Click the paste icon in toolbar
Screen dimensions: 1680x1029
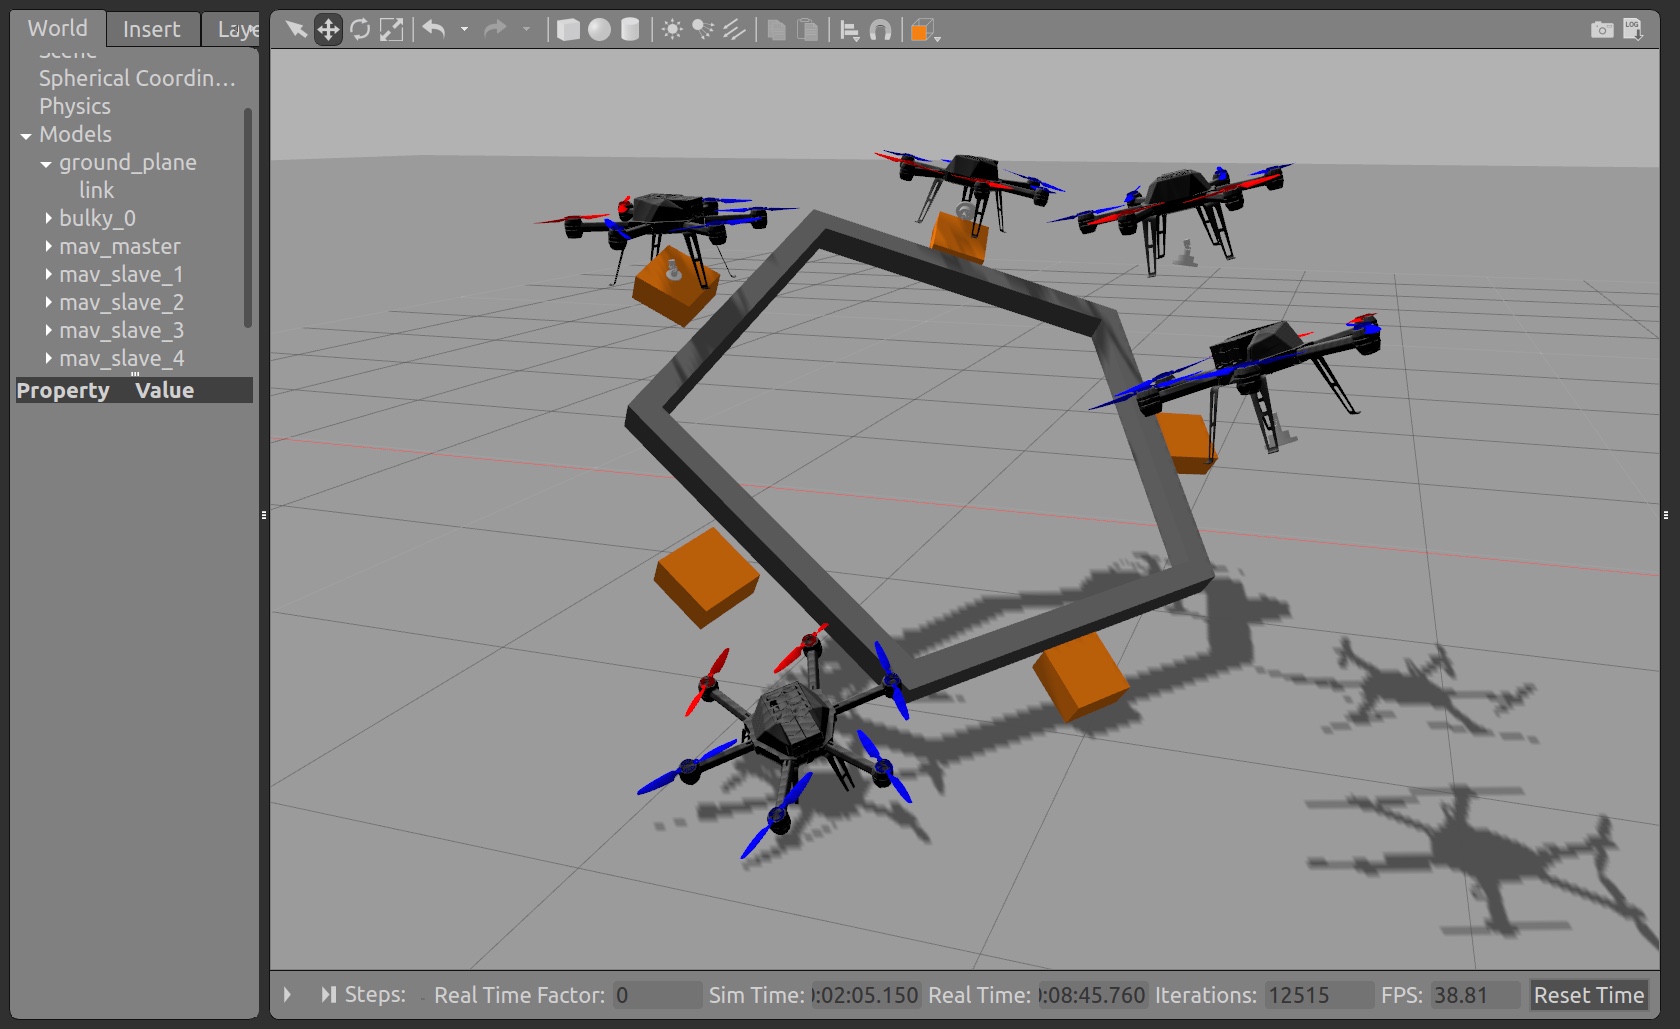tap(807, 30)
